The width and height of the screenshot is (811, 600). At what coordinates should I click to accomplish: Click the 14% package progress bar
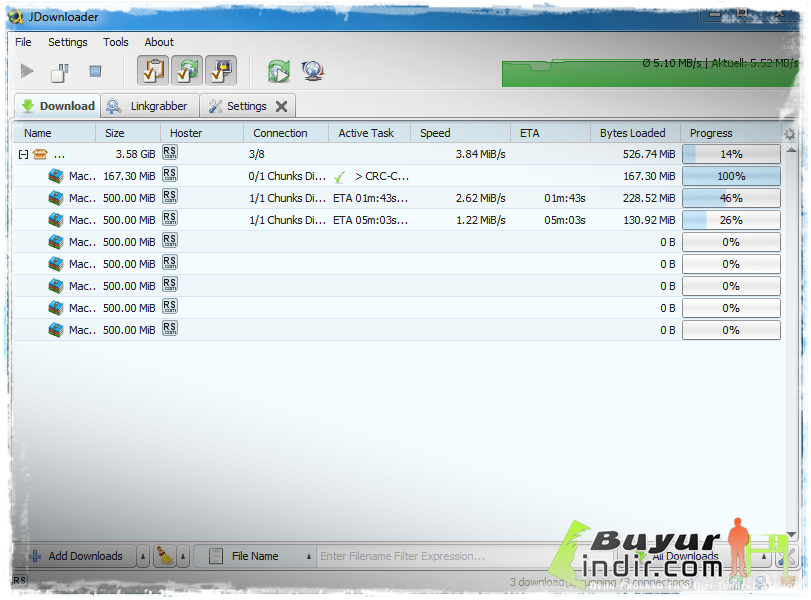731,154
